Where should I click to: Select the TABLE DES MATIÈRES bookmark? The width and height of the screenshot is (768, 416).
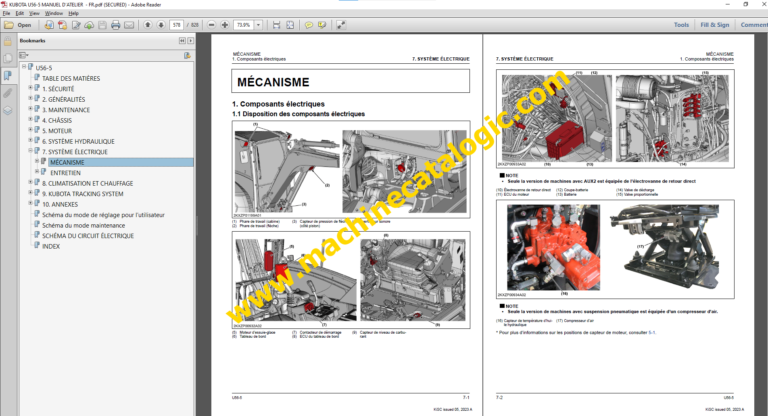(71, 78)
